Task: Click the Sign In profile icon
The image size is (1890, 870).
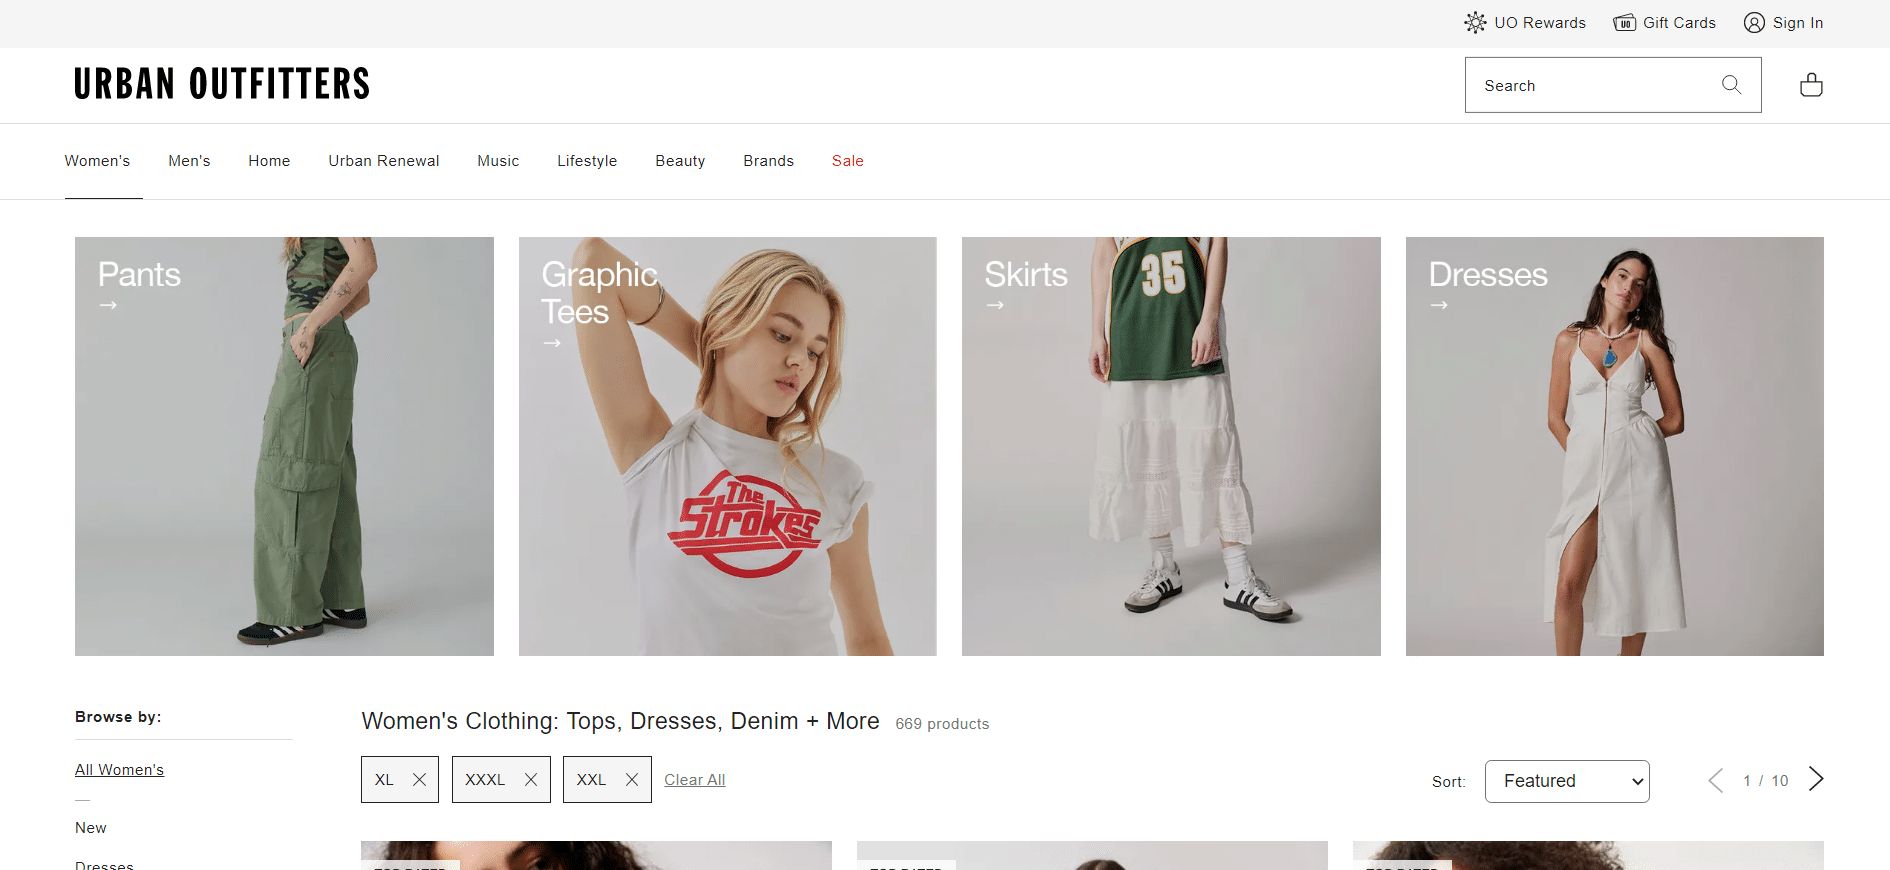Action: pos(1754,22)
